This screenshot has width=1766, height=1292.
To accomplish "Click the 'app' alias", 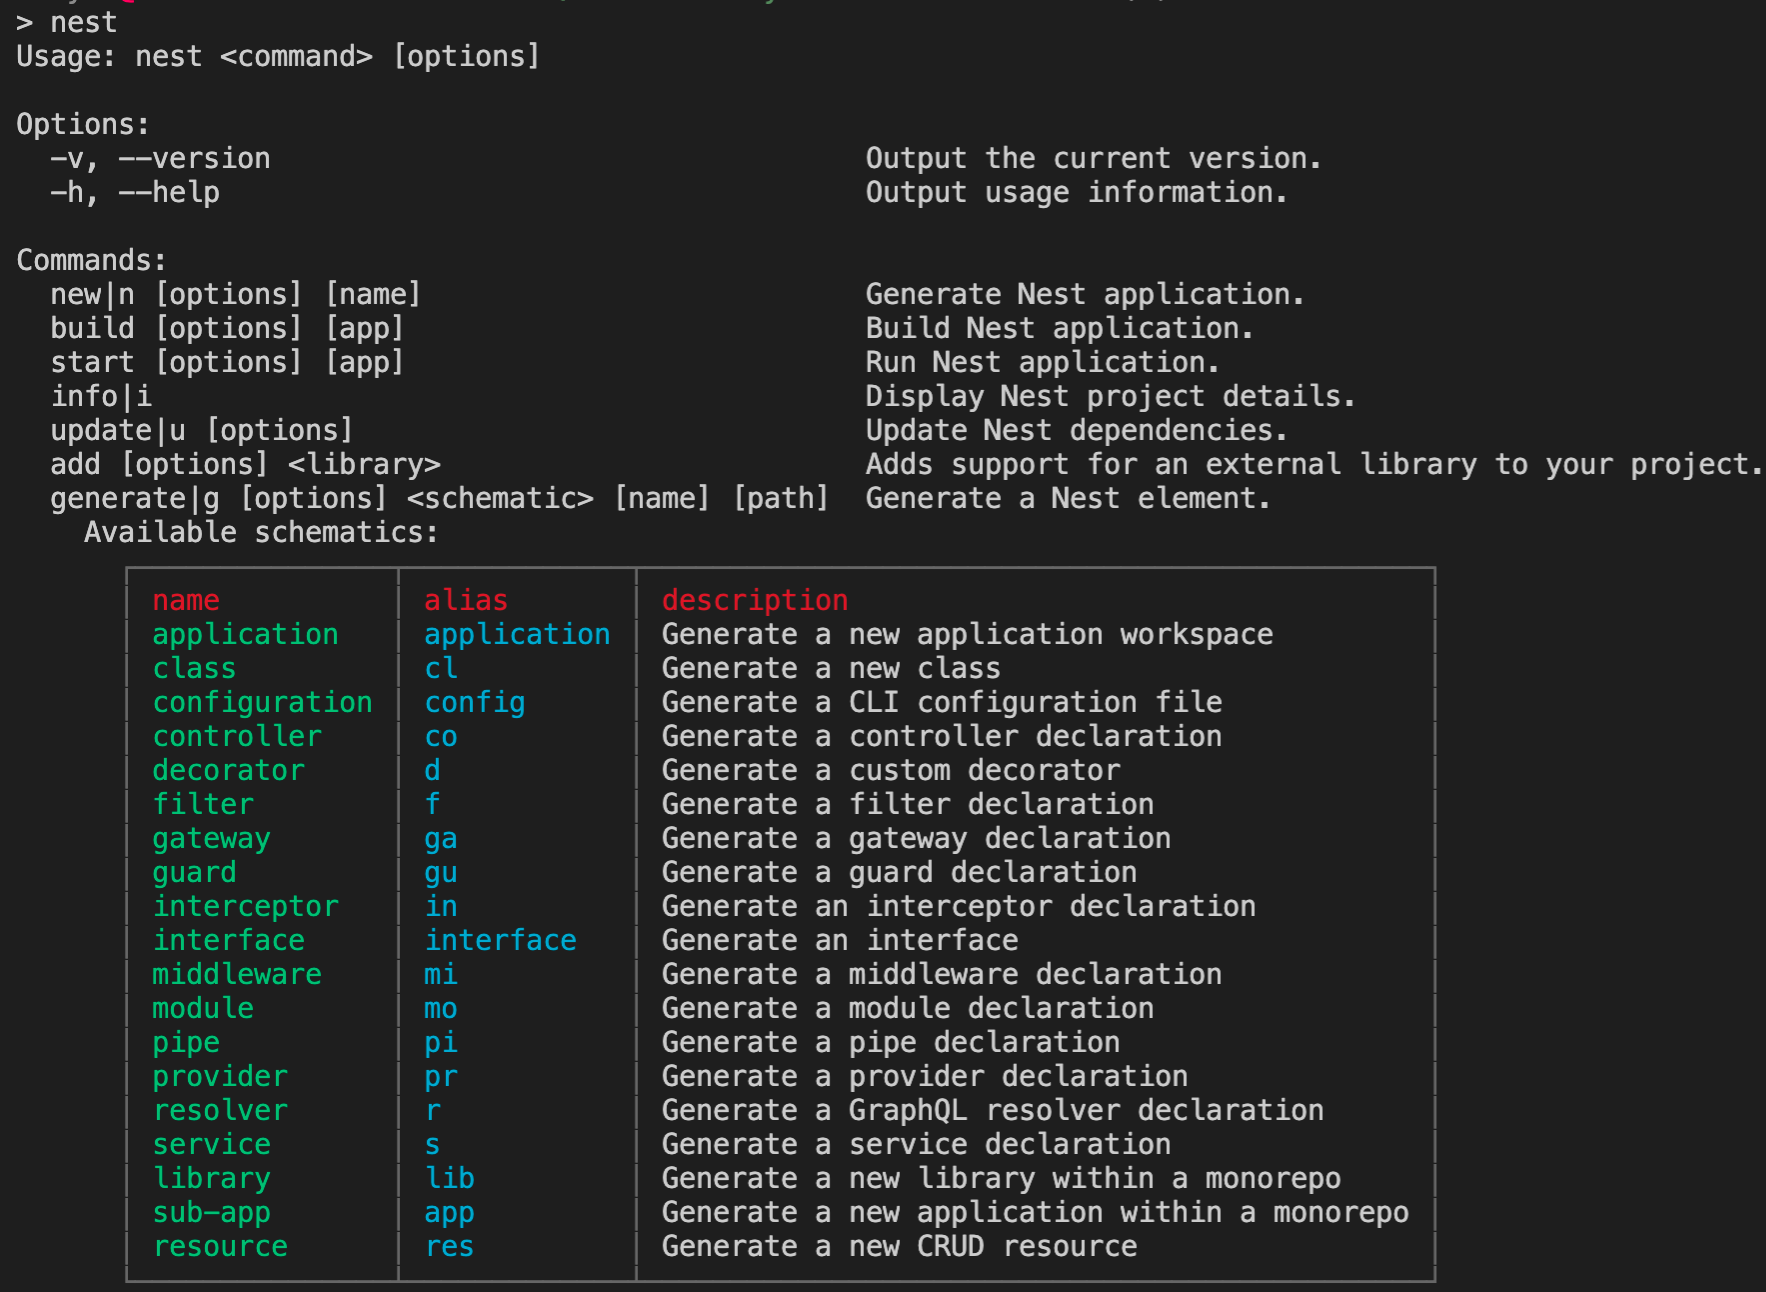I will (449, 1213).
